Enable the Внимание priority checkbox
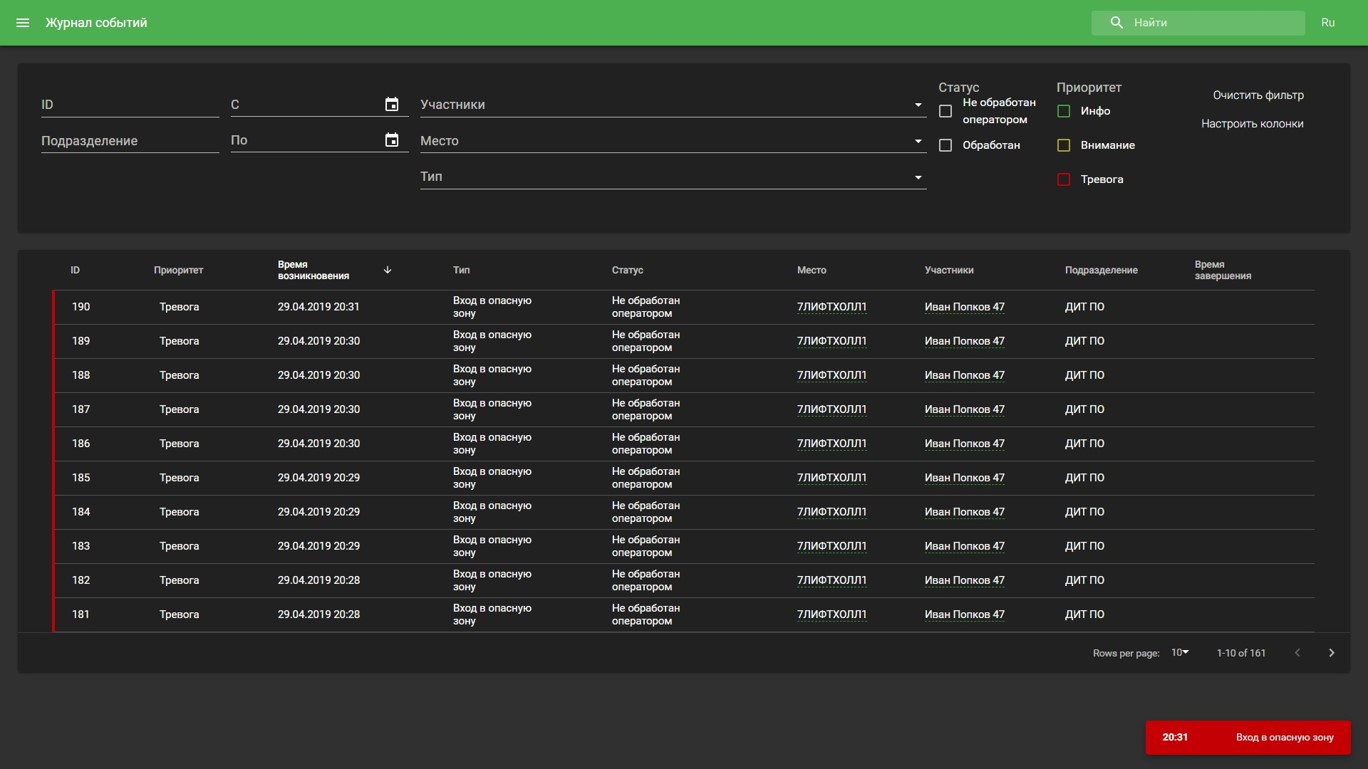Viewport: 1368px width, 769px height. (x=1063, y=145)
